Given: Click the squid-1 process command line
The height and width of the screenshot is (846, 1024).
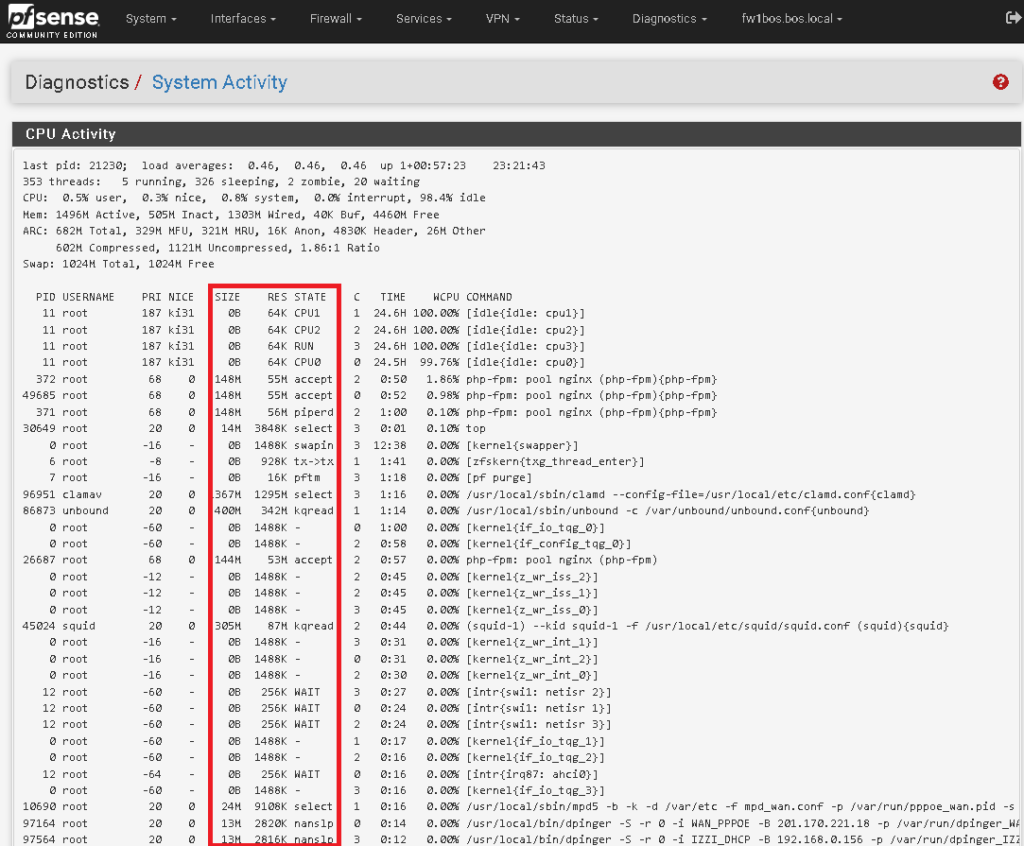Looking at the screenshot, I should coord(707,626).
